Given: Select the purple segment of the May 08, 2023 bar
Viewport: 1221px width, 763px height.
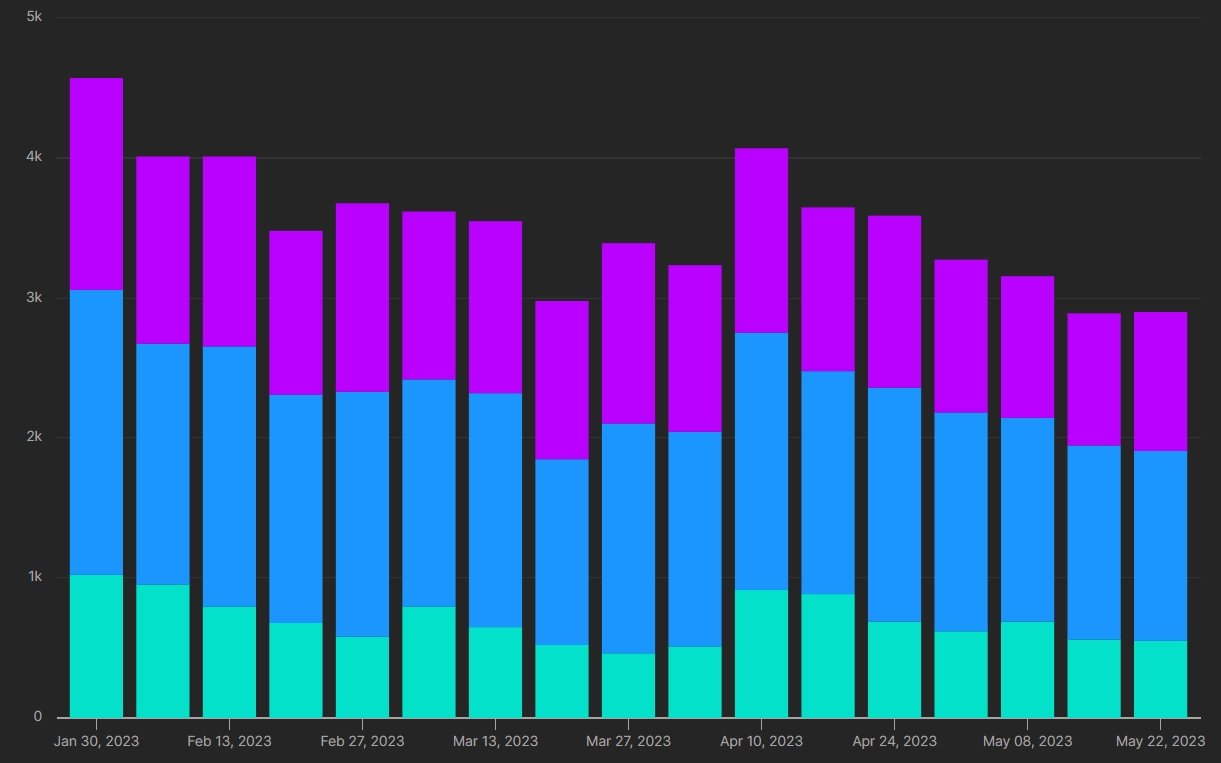Looking at the screenshot, I should tap(1027, 347).
